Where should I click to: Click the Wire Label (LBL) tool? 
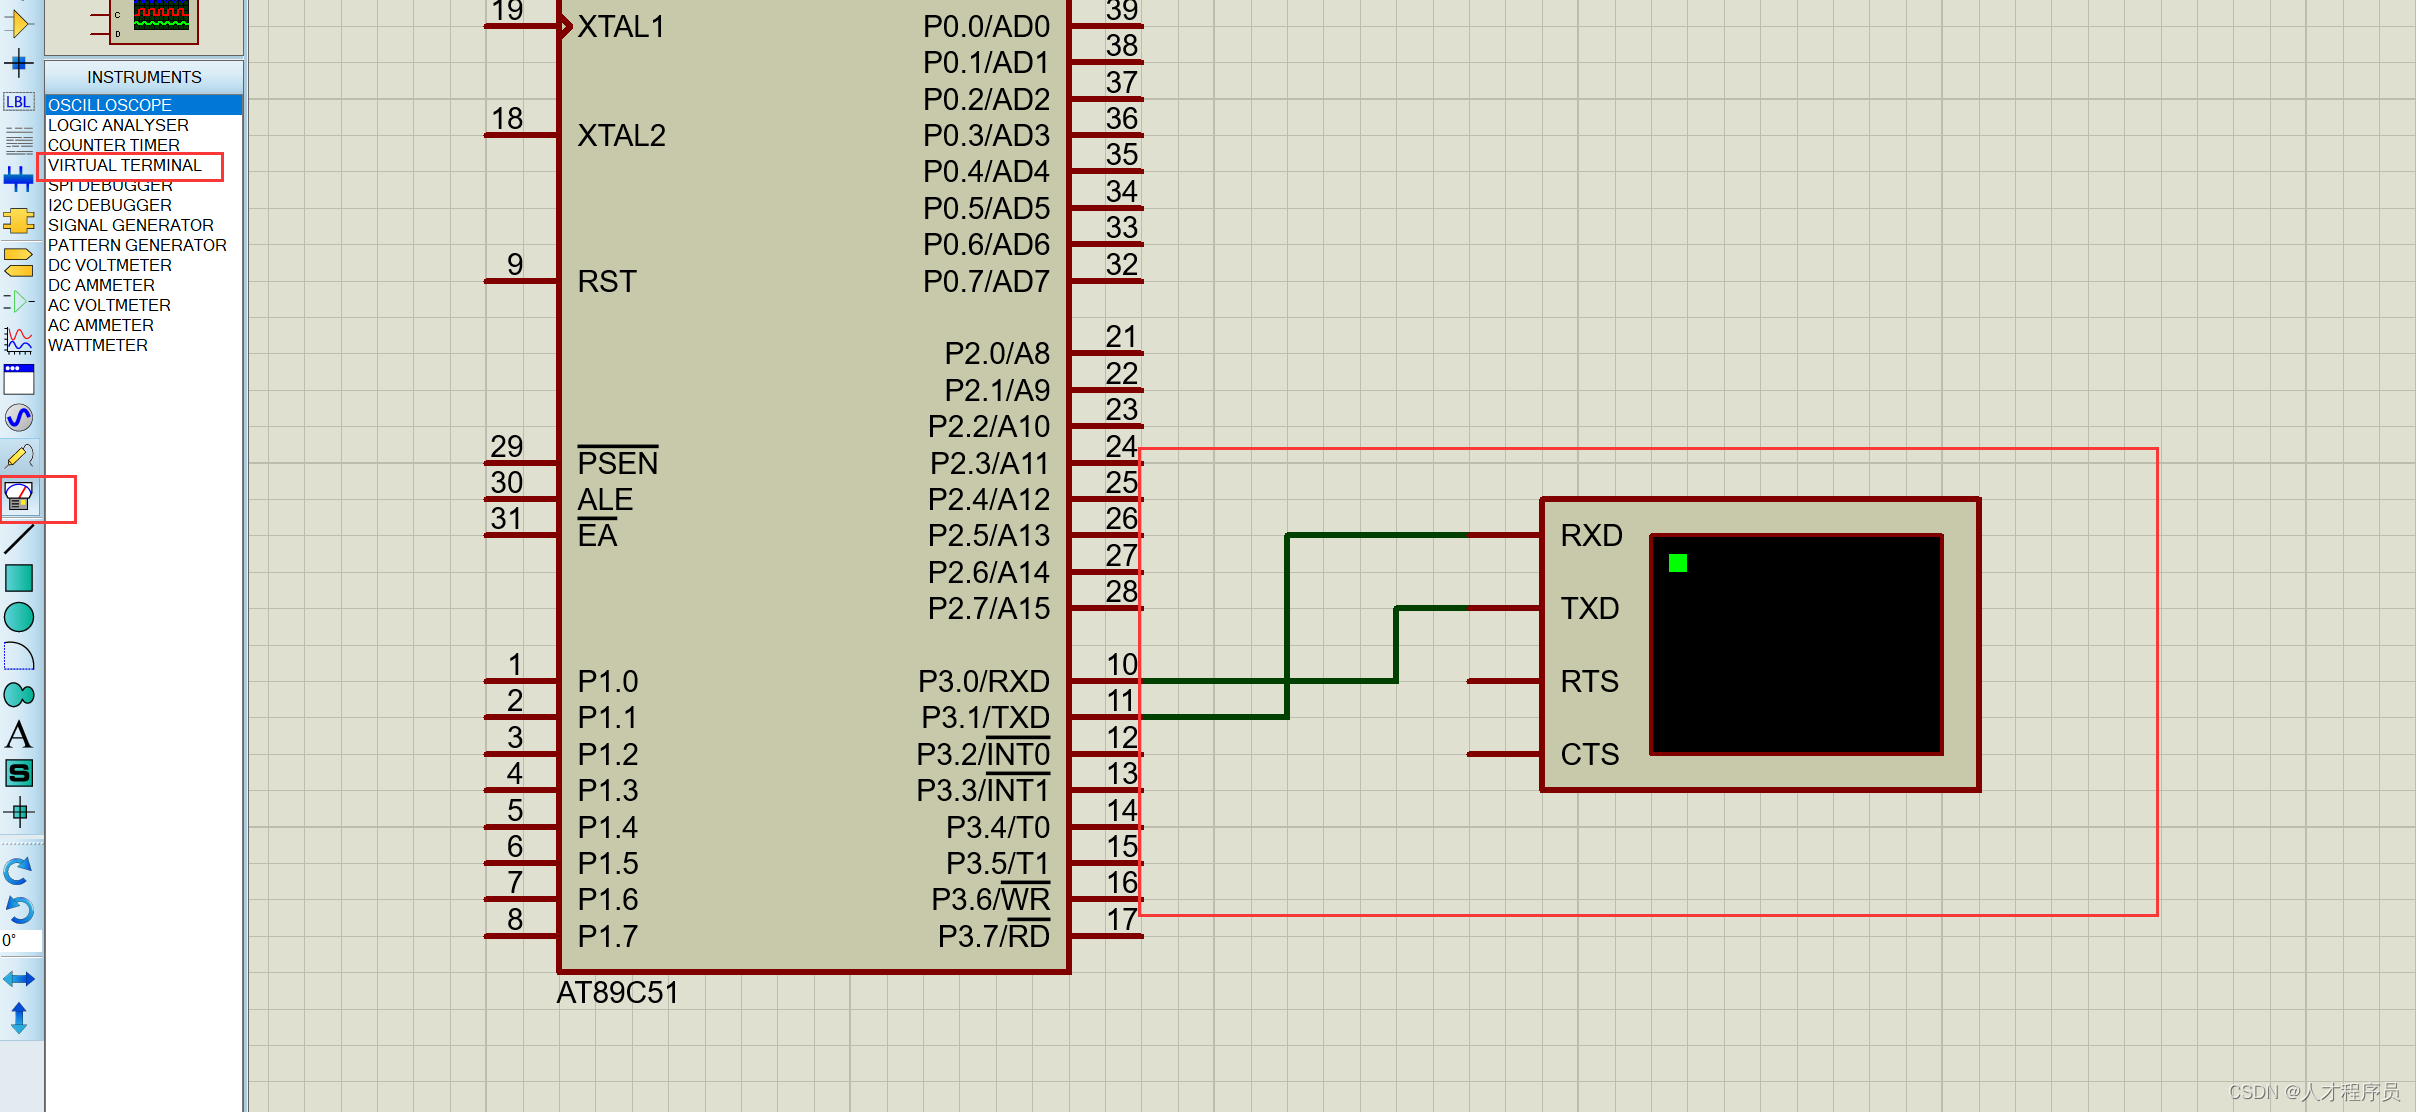pyautogui.click(x=18, y=102)
